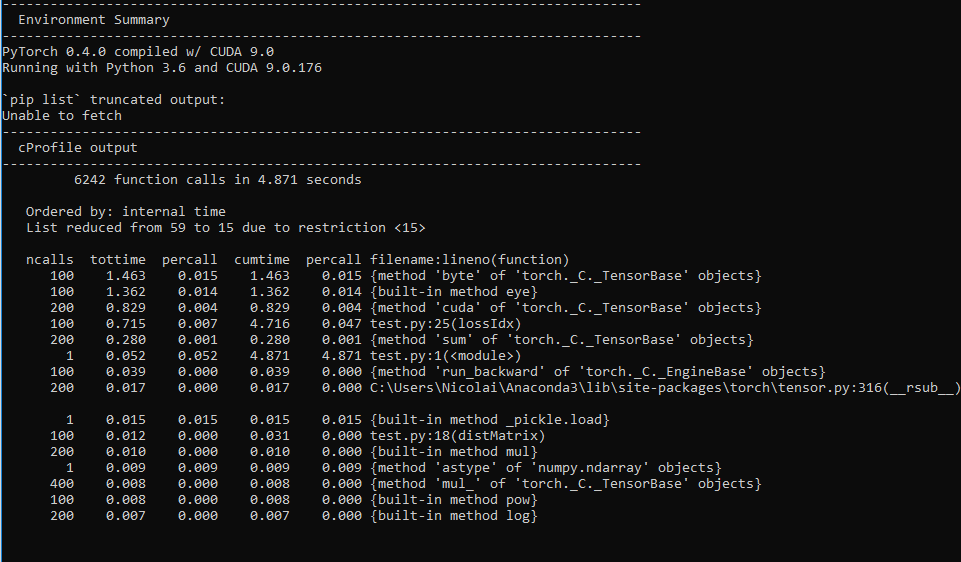Viewport: 961px width, 562px height.
Task: Click the 'Unable to fetch' message
Action: tap(62, 116)
